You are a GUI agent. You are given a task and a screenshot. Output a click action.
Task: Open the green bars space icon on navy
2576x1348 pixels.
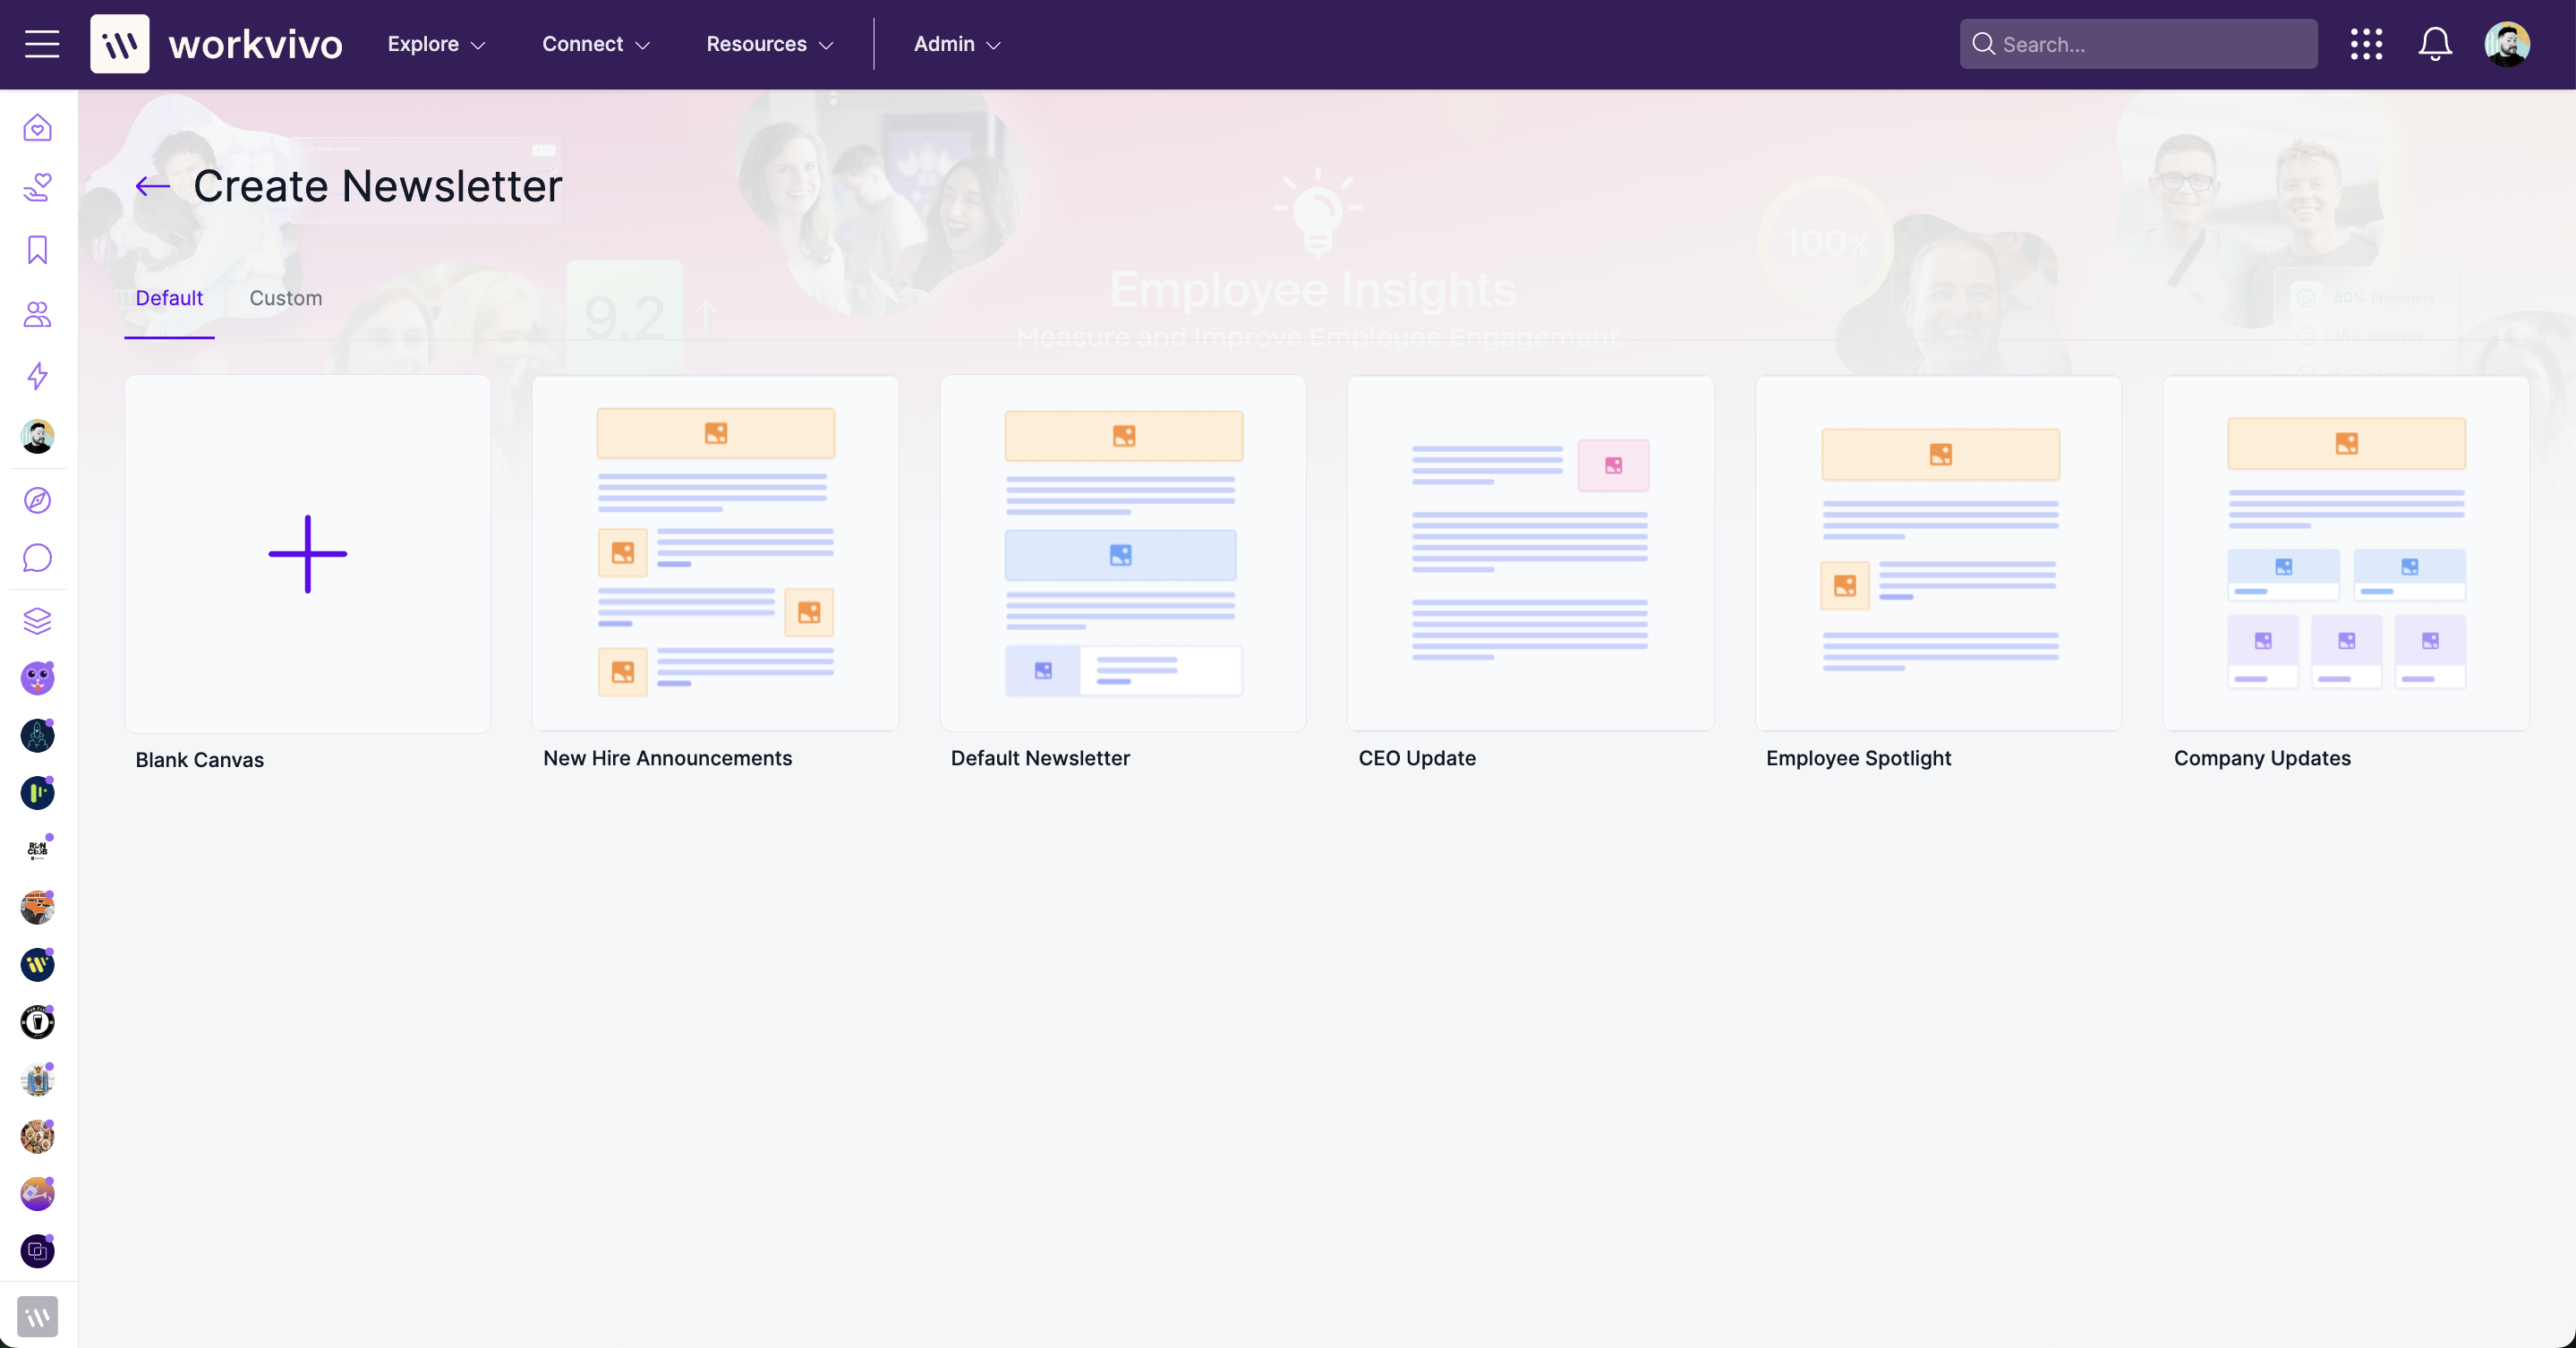pyautogui.click(x=37, y=793)
